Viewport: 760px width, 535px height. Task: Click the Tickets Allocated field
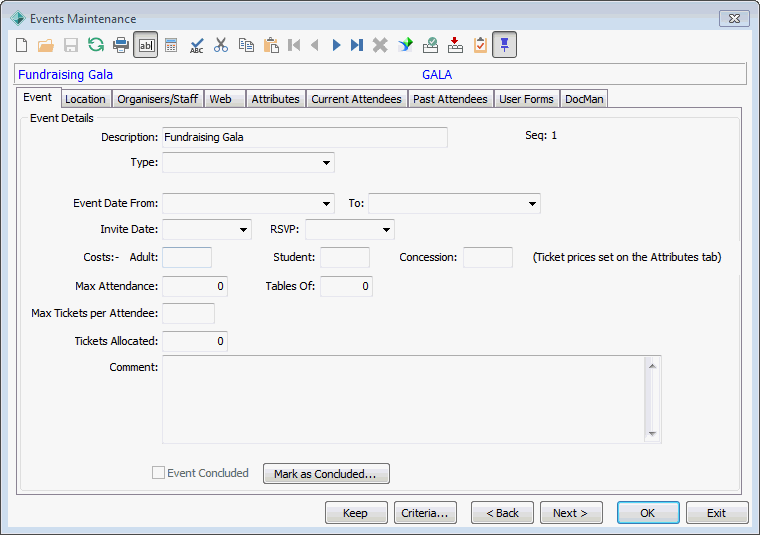195,341
